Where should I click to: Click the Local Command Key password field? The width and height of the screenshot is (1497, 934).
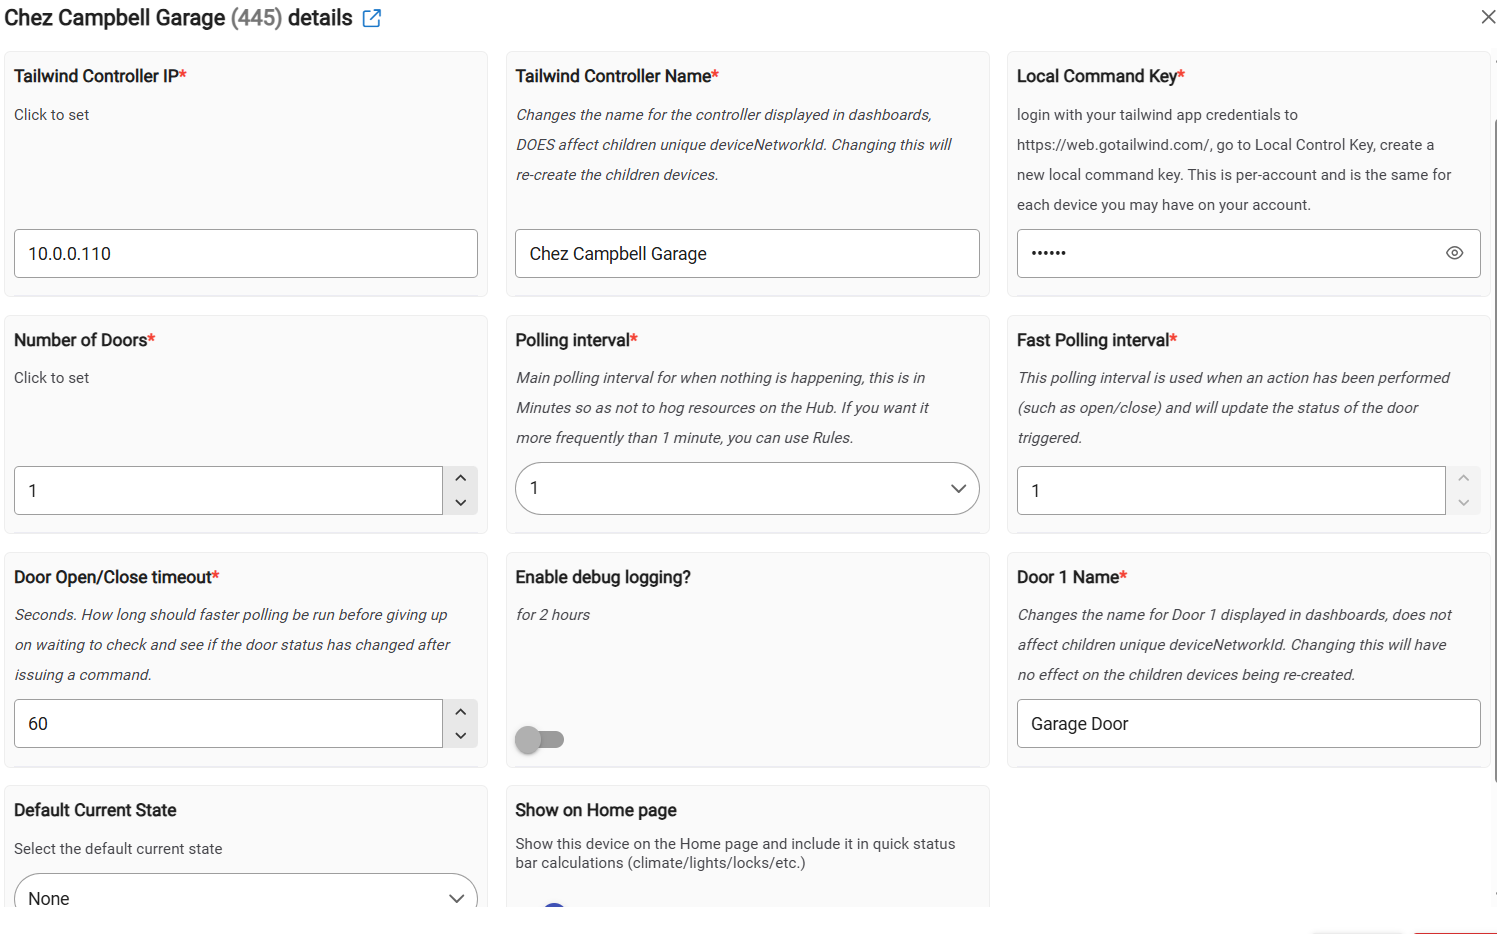[1228, 254]
